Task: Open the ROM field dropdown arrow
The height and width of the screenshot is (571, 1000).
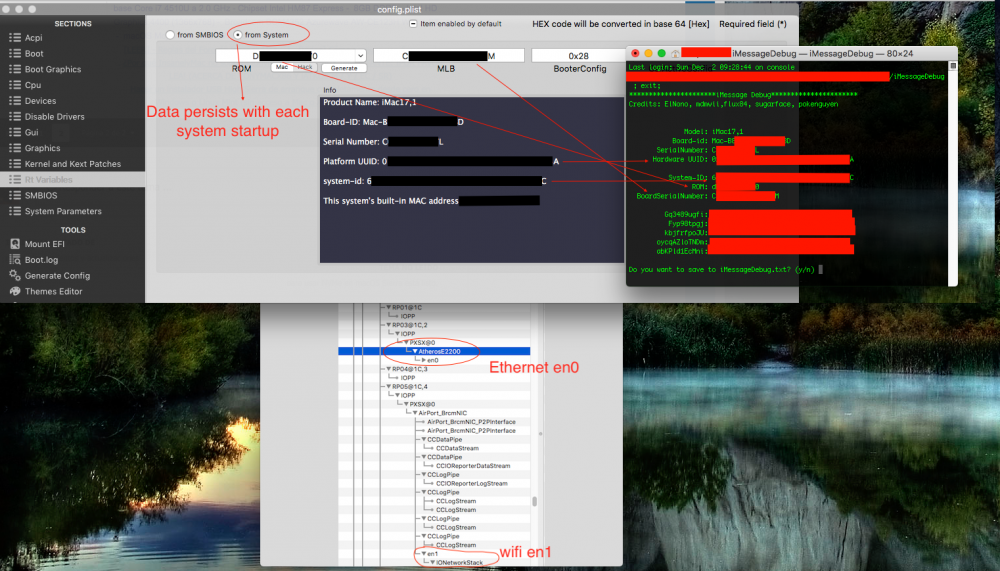Action: click(360, 56)
